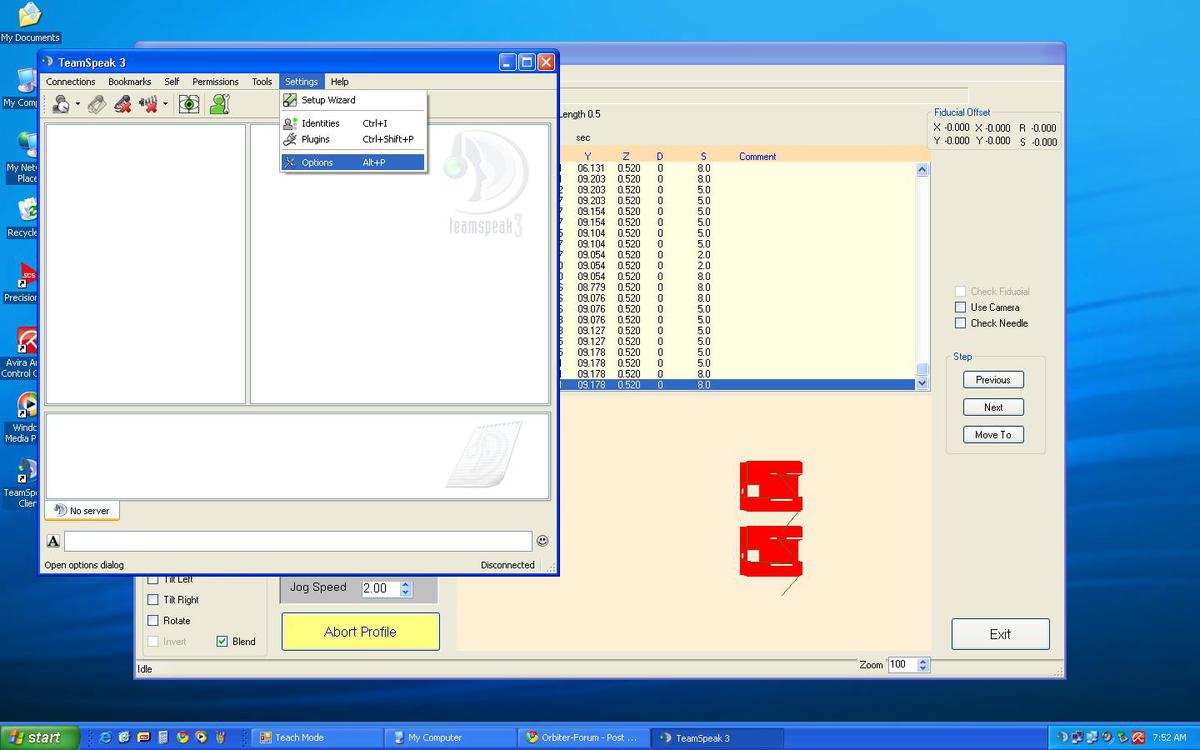The width and height of the screenshot is (1200, 750).
Task: Toggle the Tilt Right checkbox
Action: 153,600
